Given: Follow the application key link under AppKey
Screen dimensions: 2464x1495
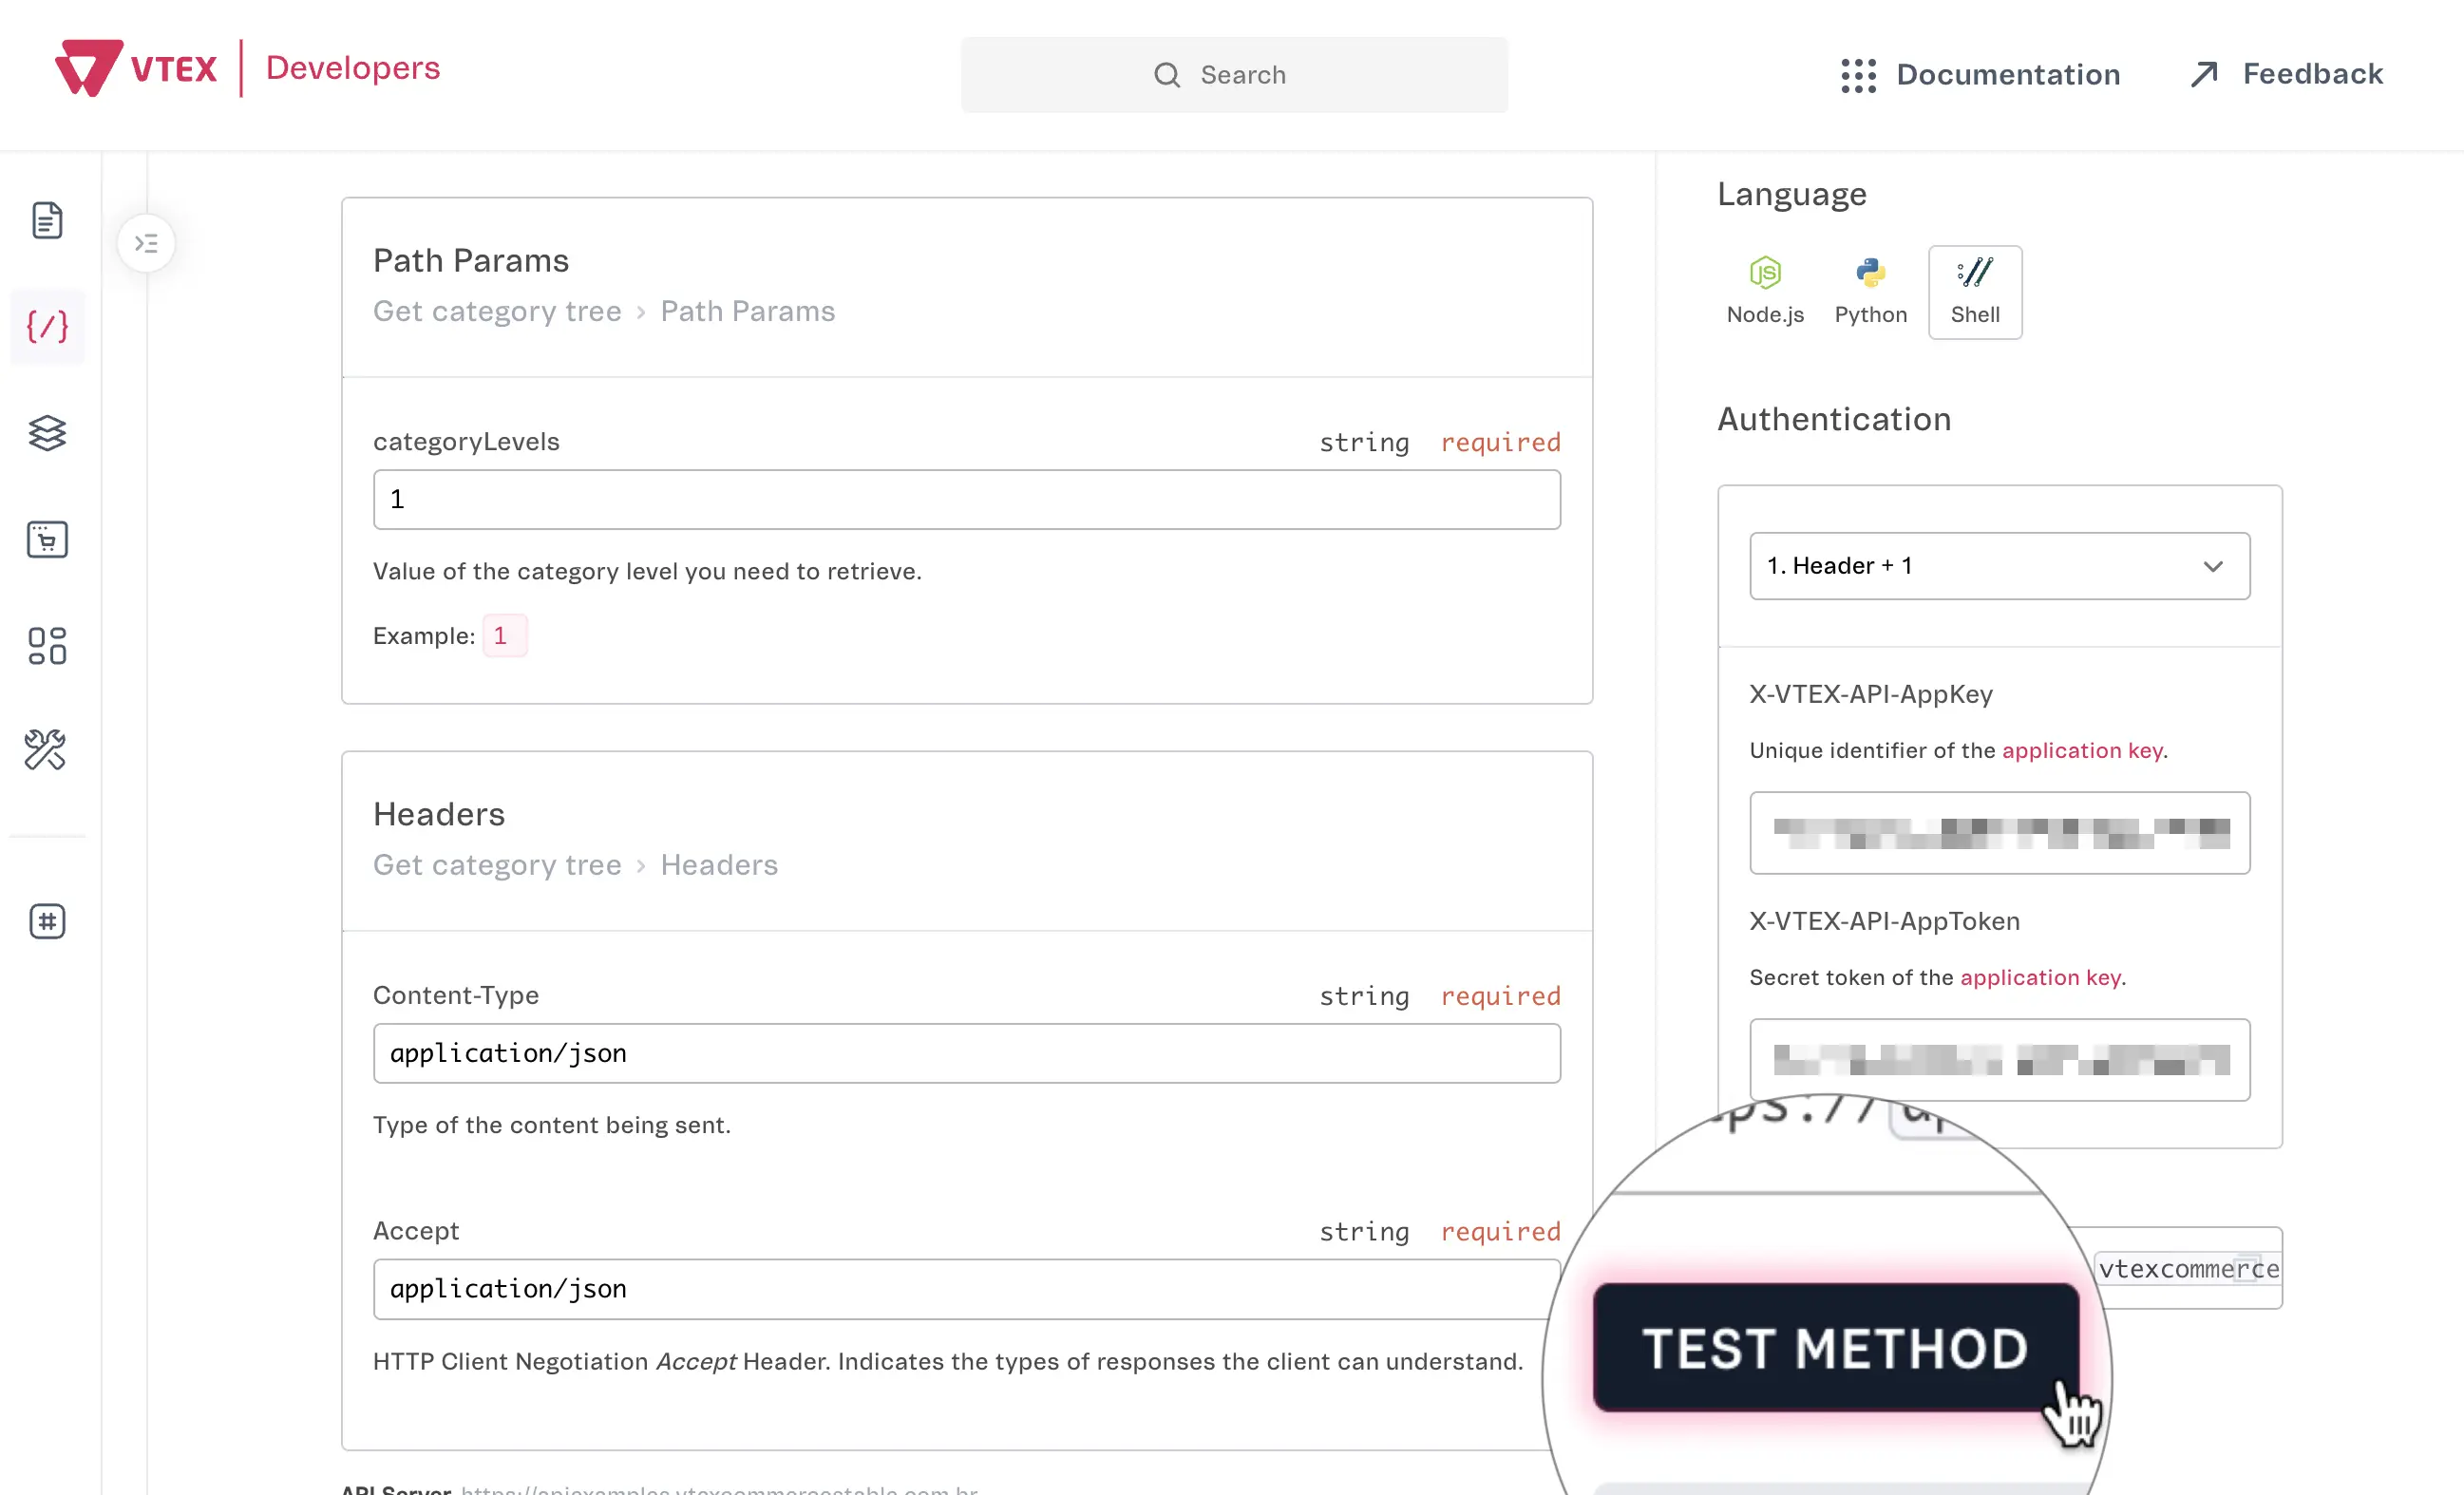Looking at the screenshot, I should (x=2082, y=750).
